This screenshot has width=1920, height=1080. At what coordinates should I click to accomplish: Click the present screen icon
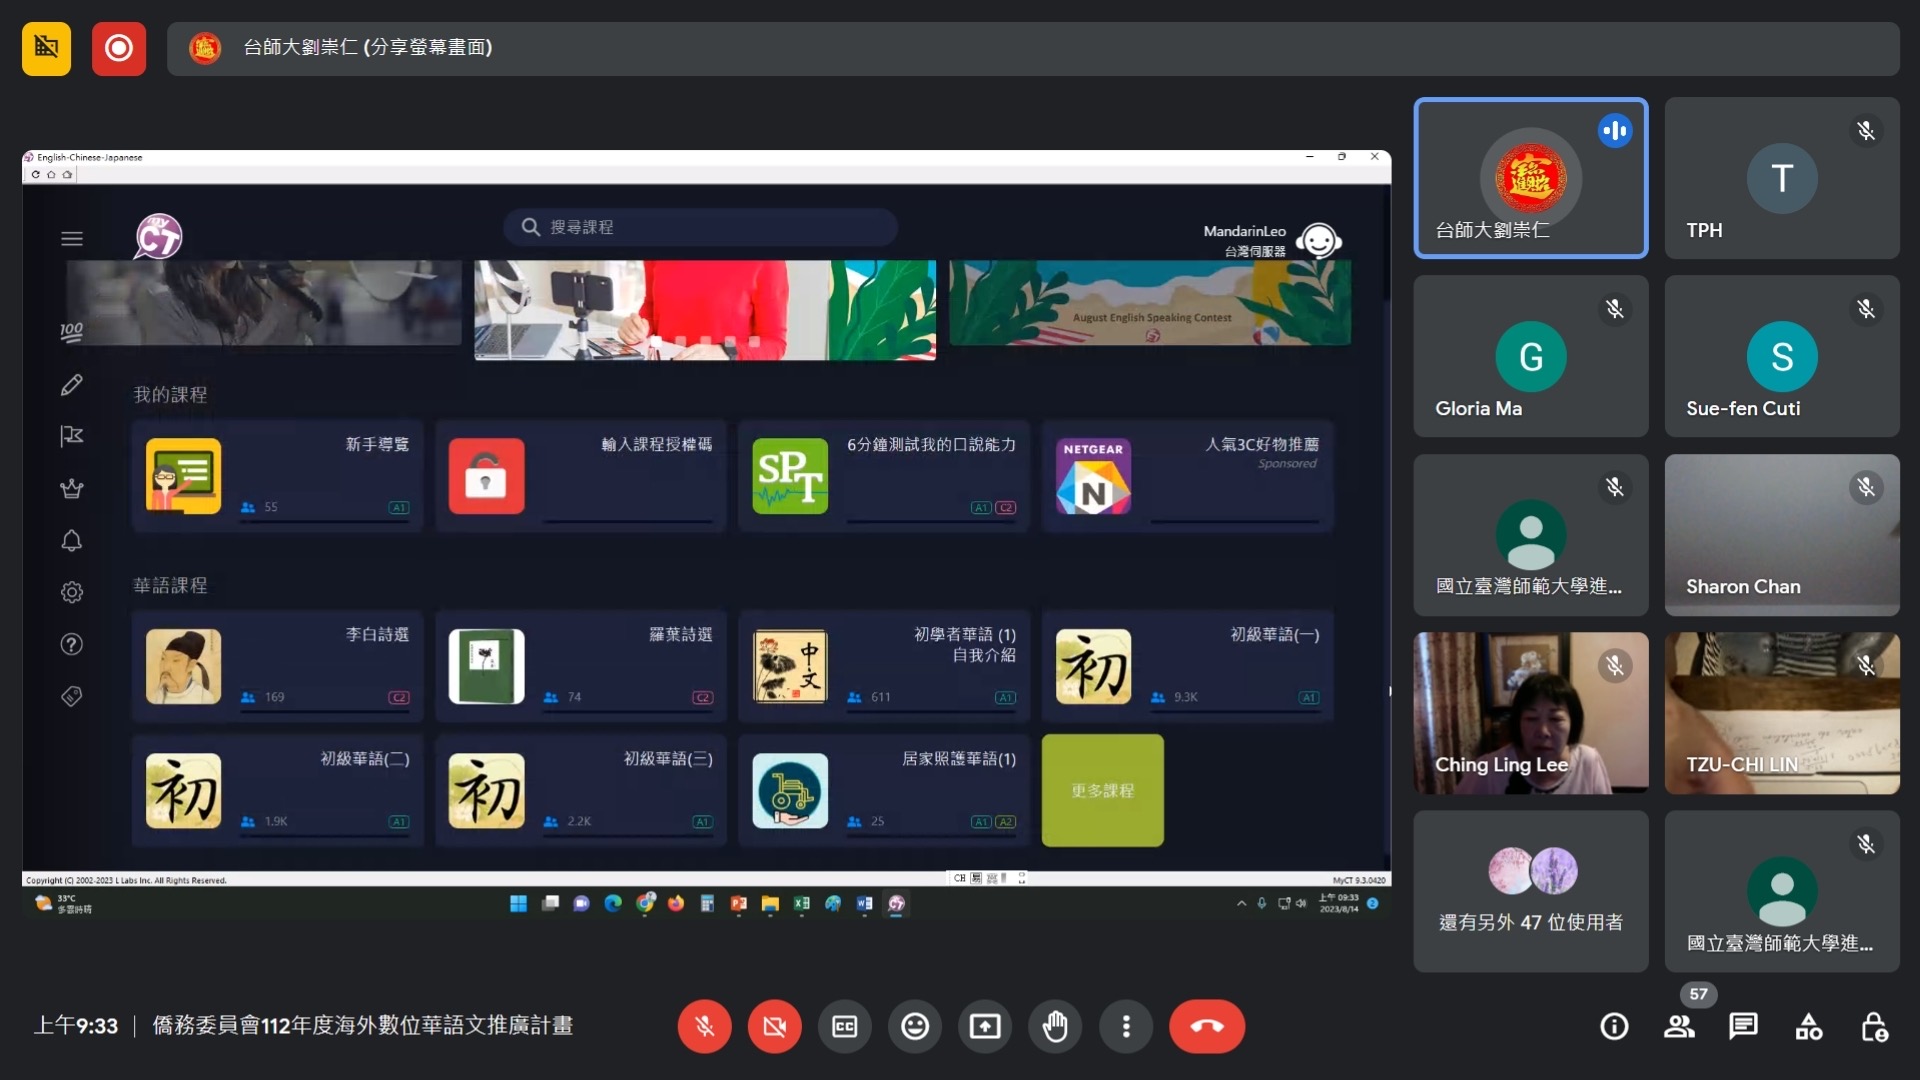[985, 1026]
